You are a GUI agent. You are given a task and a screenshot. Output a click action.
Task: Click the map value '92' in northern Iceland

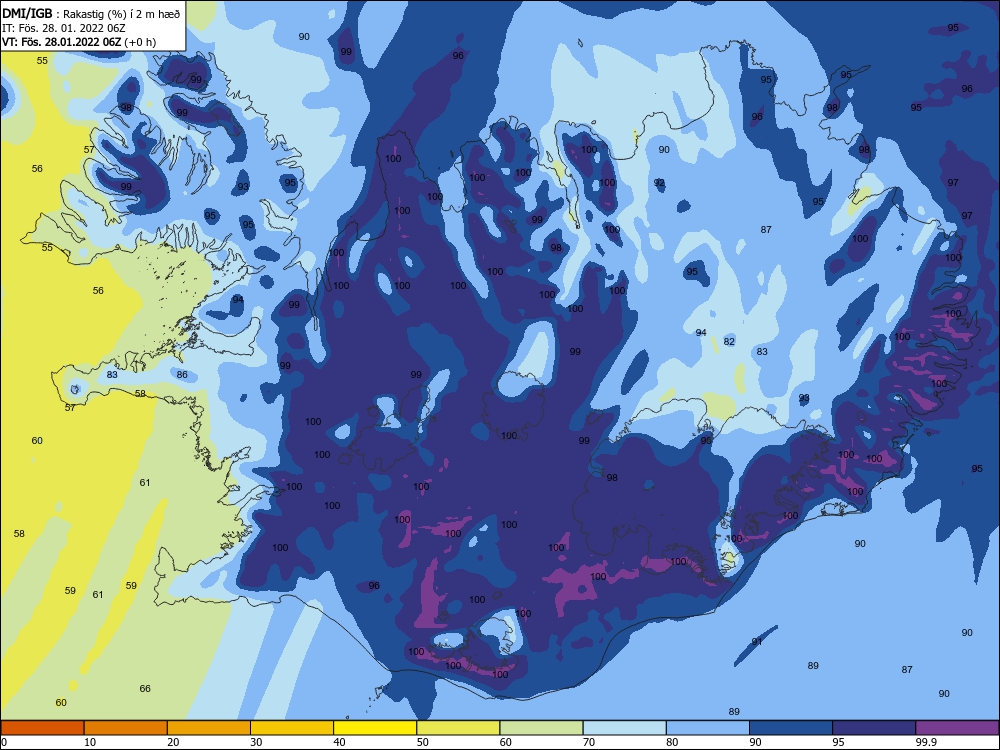click(659, 182)
